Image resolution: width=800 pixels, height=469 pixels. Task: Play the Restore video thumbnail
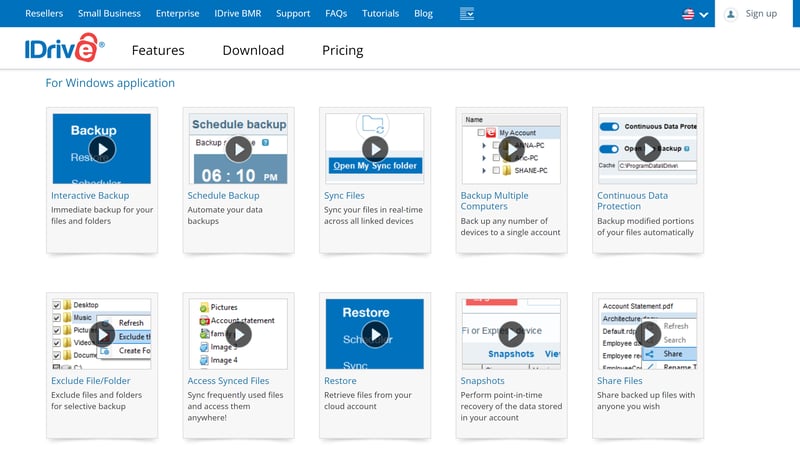pyautogui.click(x=374, y=334)
